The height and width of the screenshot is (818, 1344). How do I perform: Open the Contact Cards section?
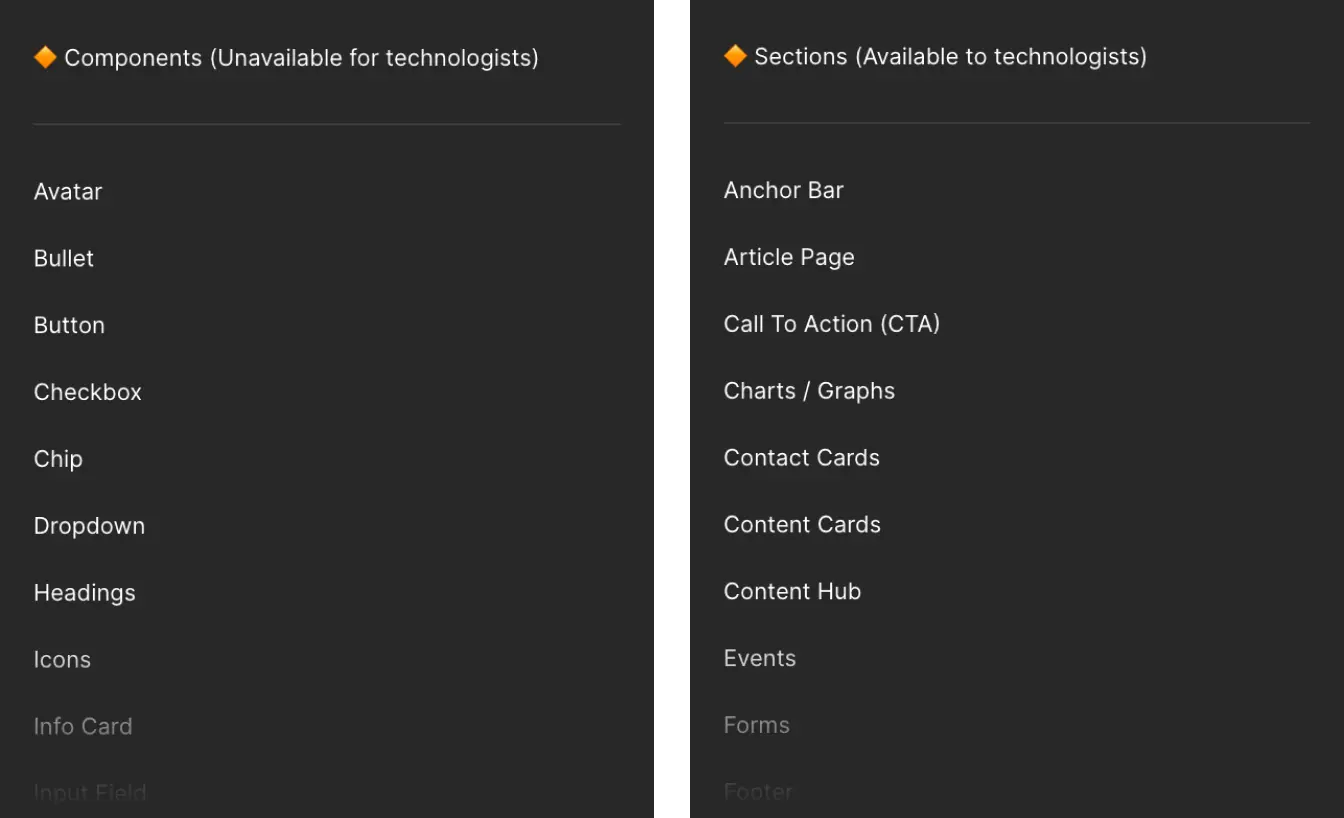802,458
